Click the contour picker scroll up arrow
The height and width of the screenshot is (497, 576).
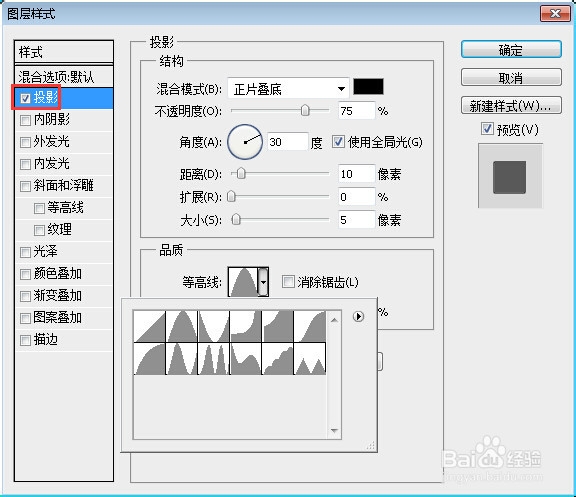[x=334, y=320]
